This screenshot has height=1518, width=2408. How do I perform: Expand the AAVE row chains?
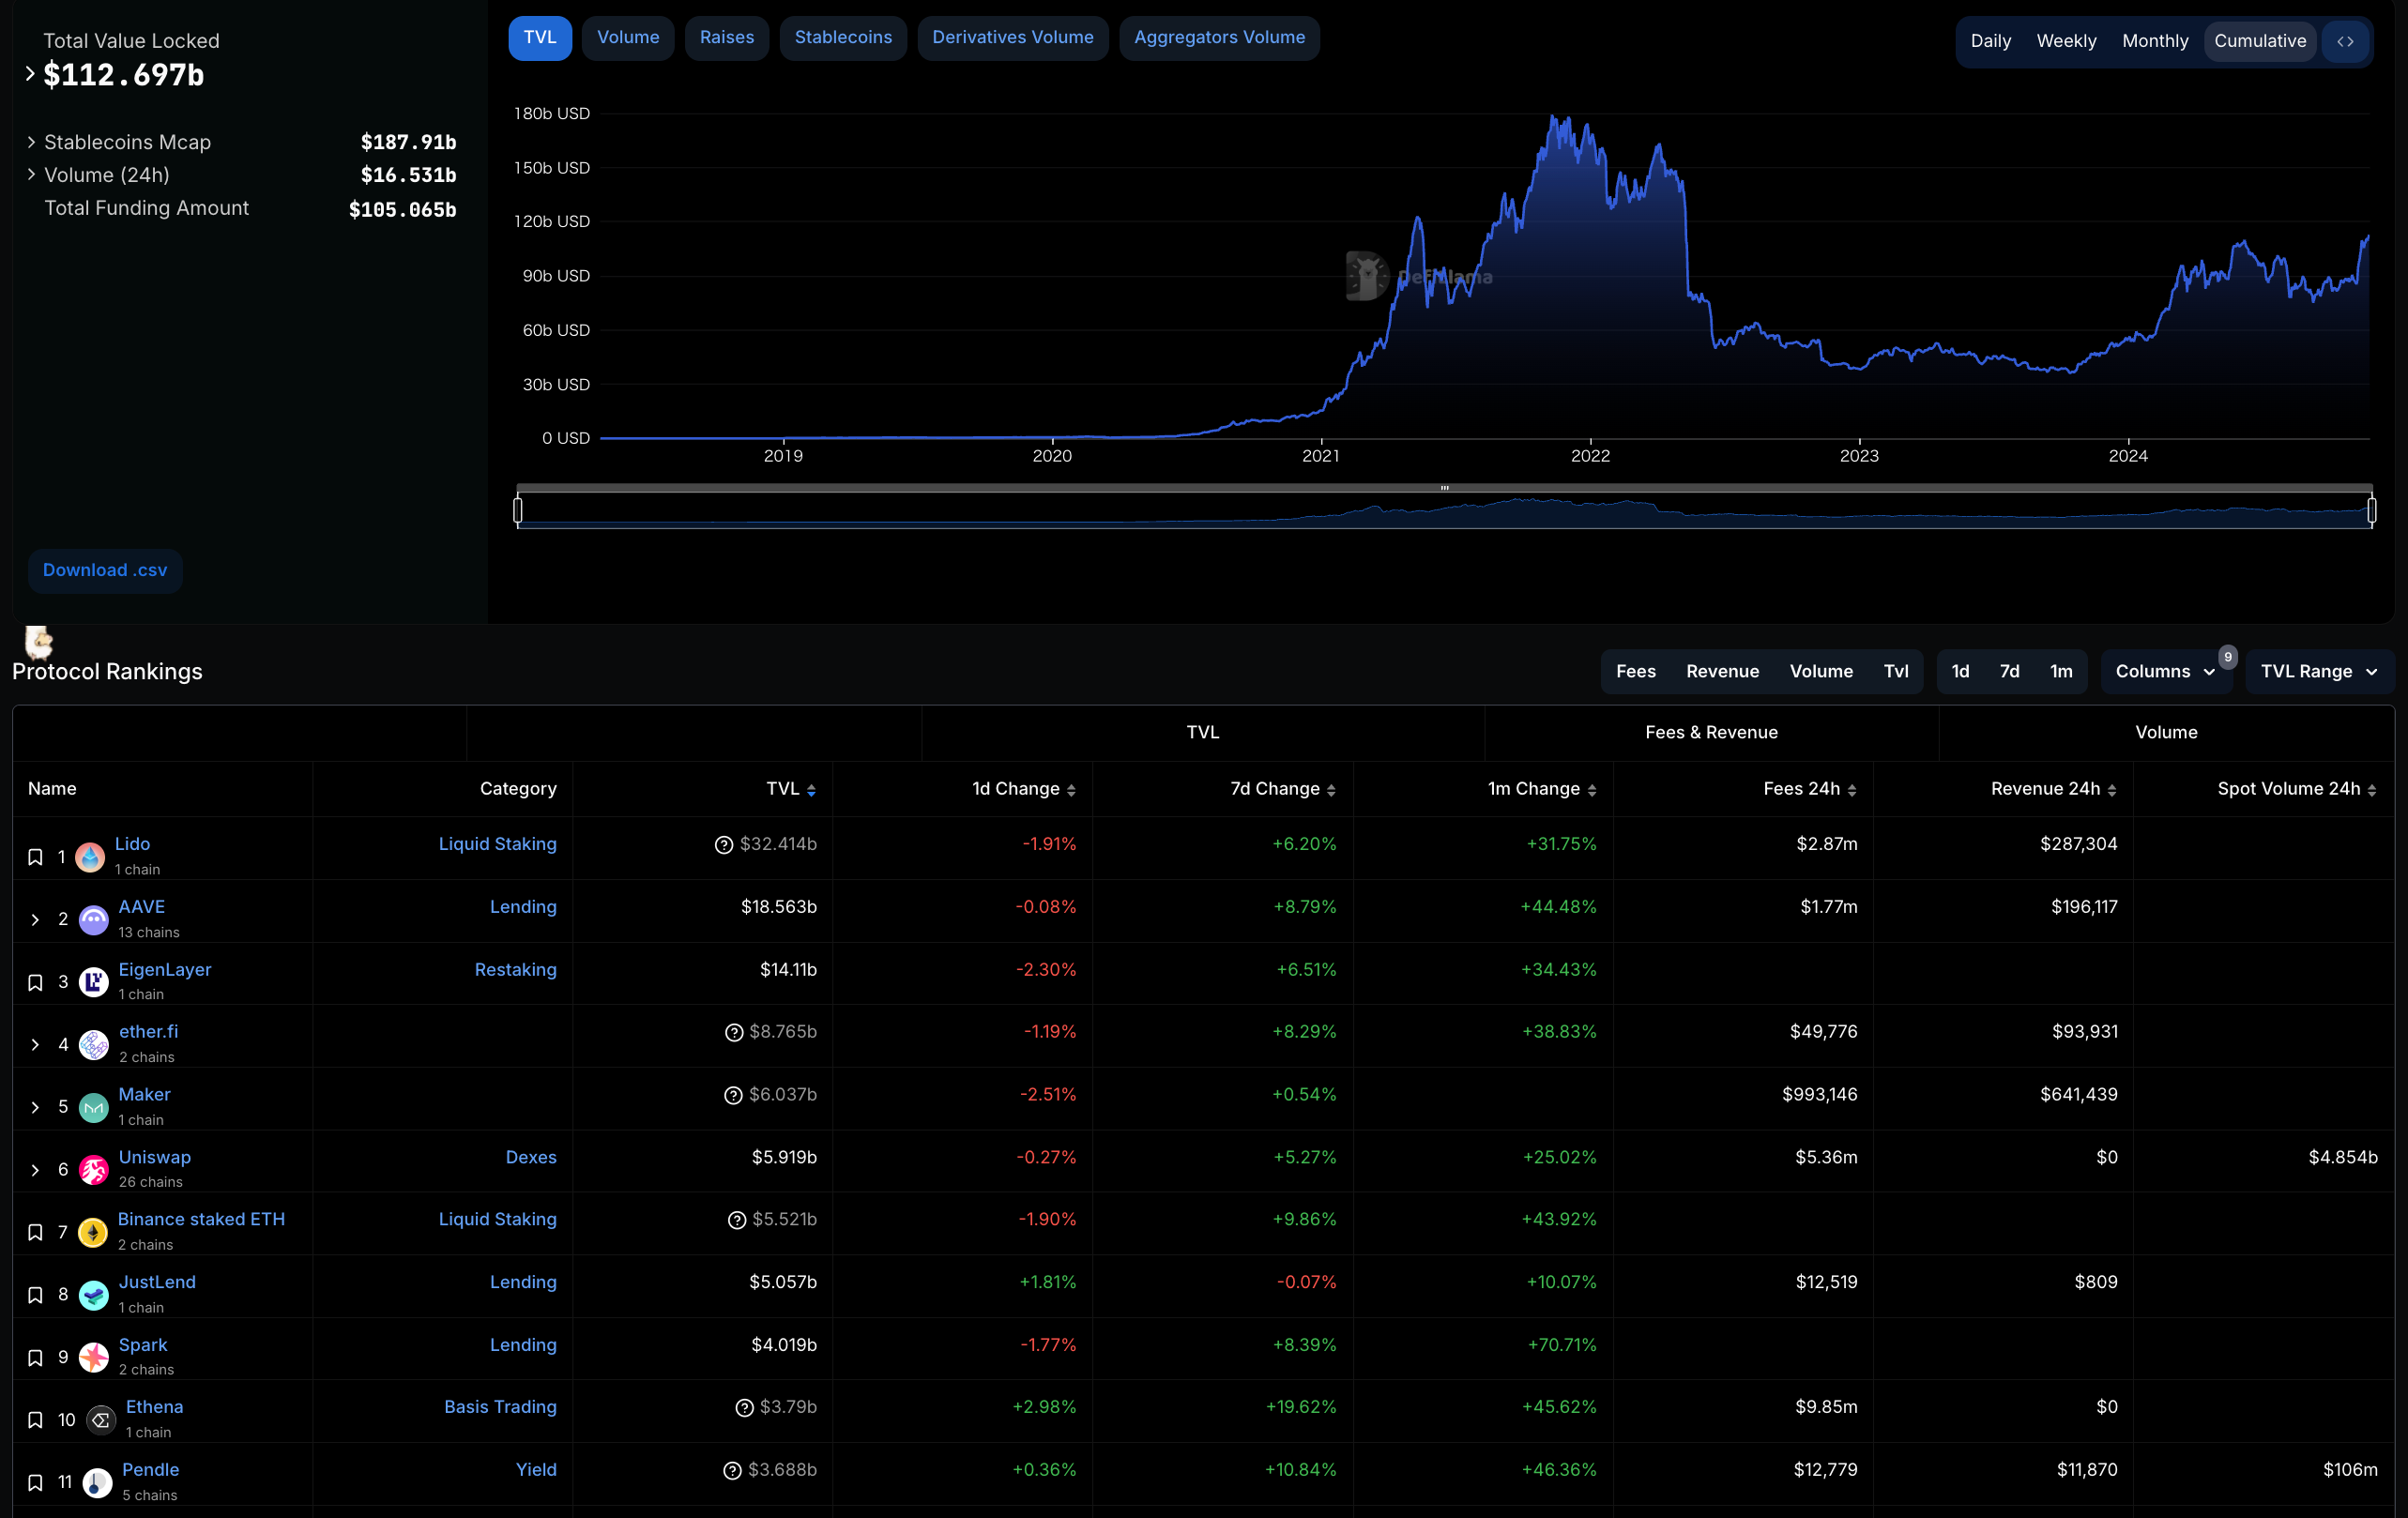pyautogui.click(x=35, y=920)
